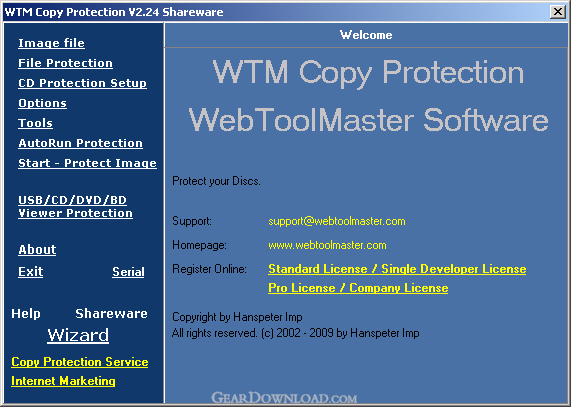Open CD Protection Setup
The height and width of the screenshot is (407, 571).
tap(83, 83)
